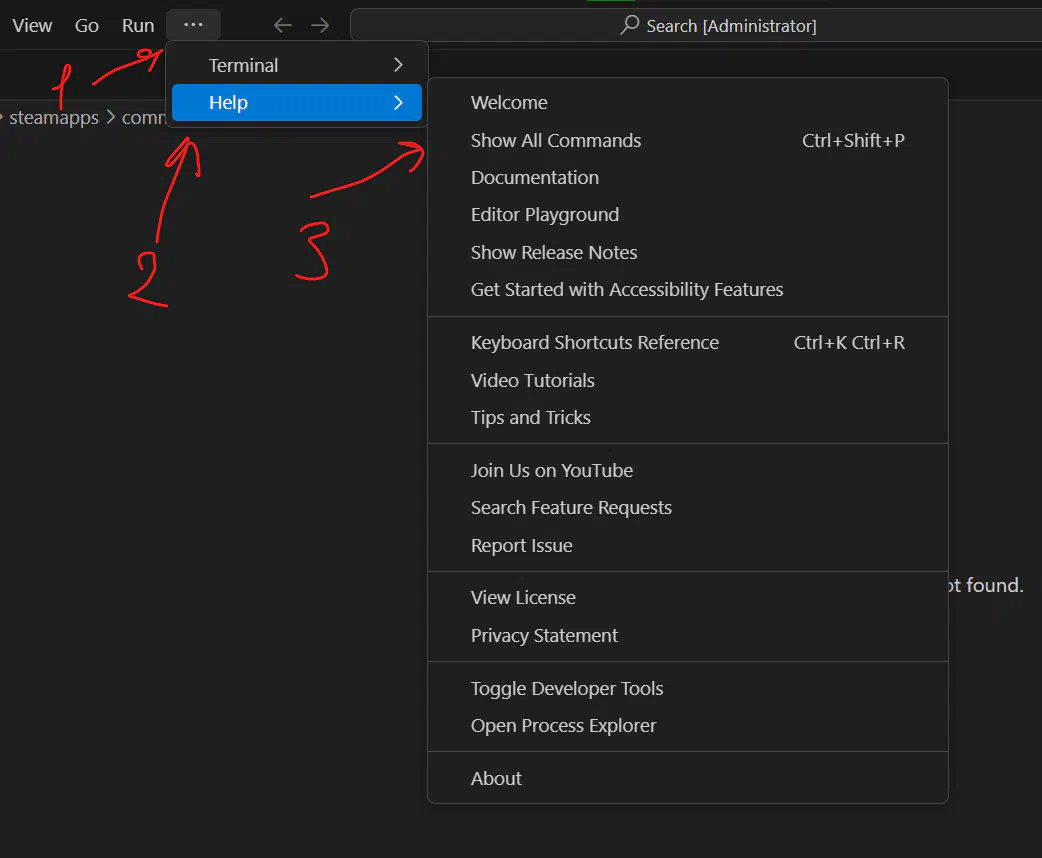Expand the Help submenu

coord(296,103)
